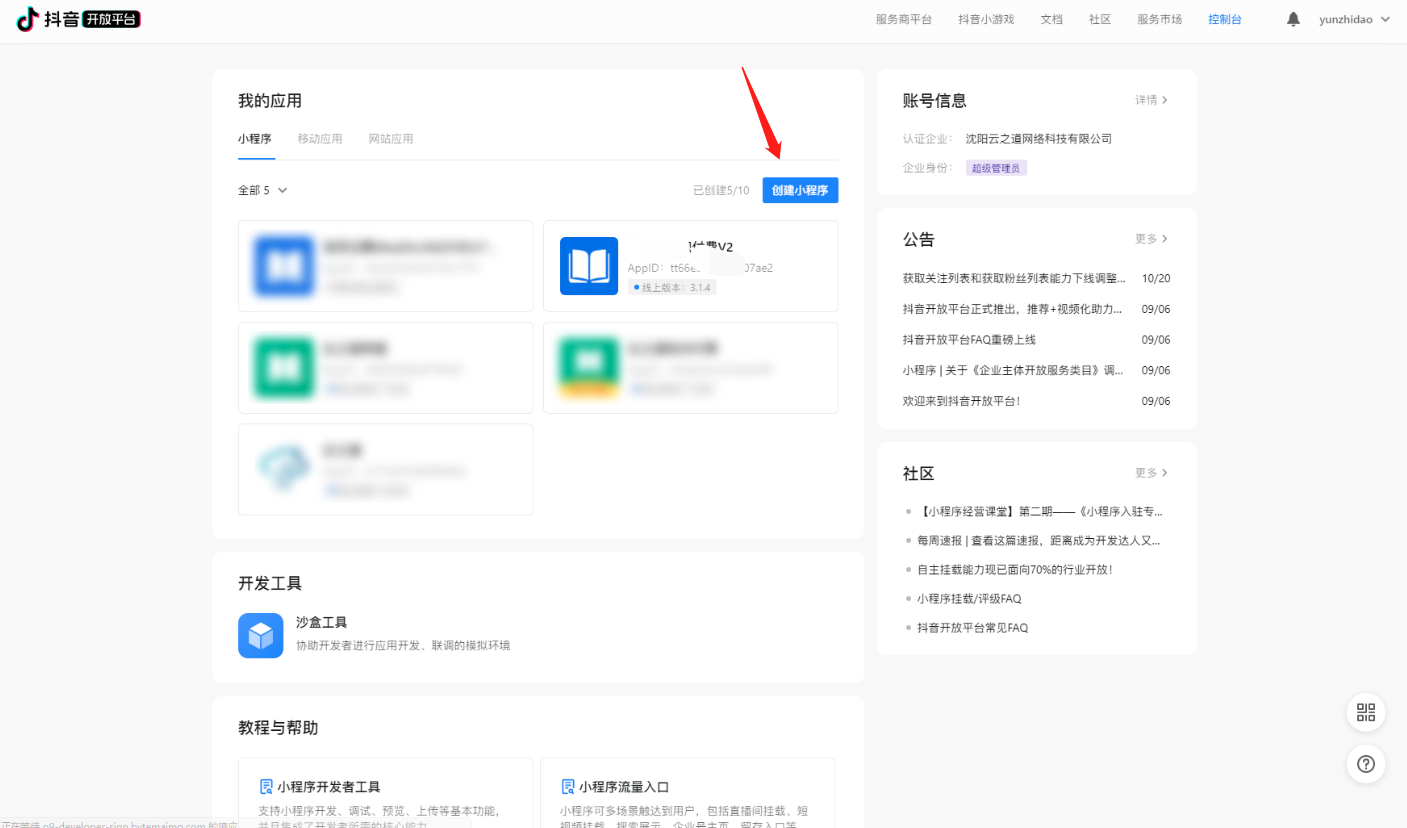This screenshot has width=1407, height=828.
Task: Open 服务商平台 in top navigation
Action: pos(903,19)
